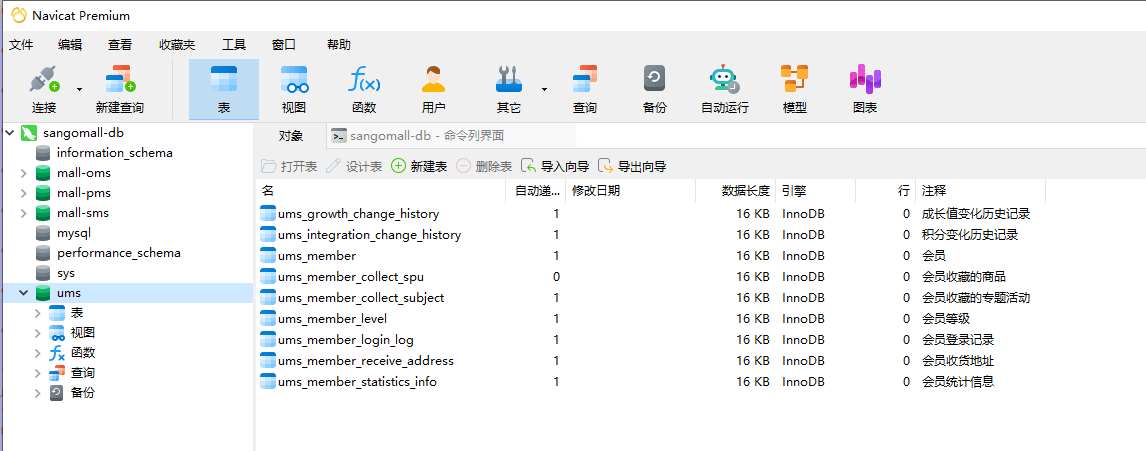The image size is (1146, 451).
Task: Click 打开表 (Open Table) button
Action: point(289,167)
